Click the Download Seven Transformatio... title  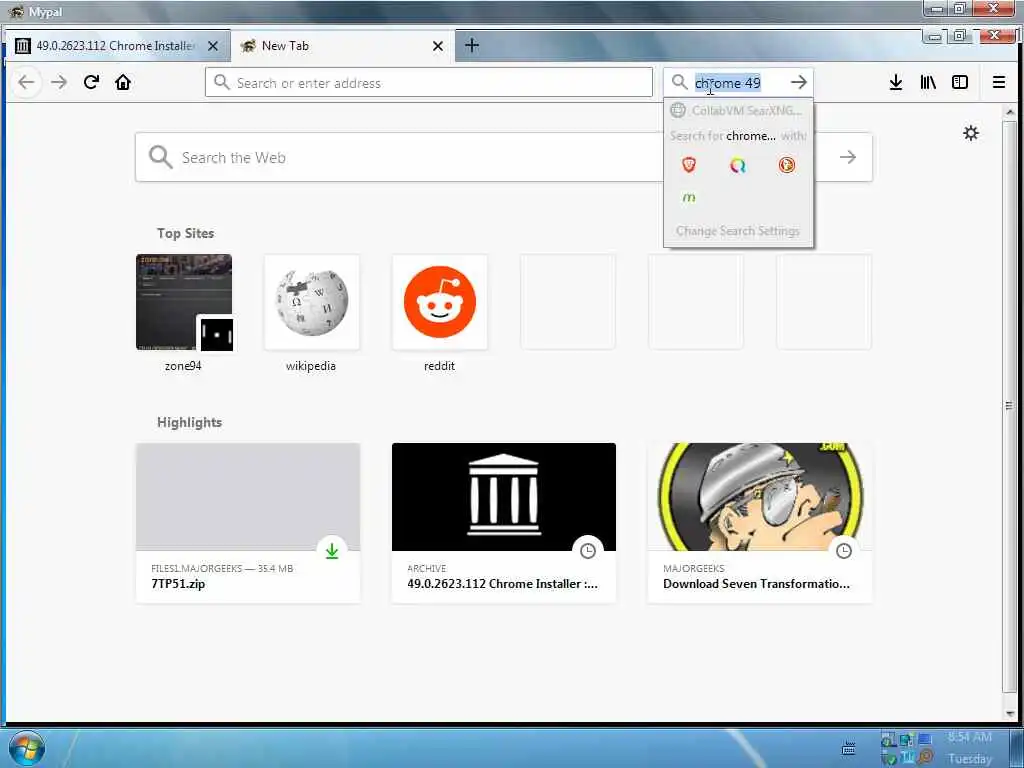pos(756,584)
